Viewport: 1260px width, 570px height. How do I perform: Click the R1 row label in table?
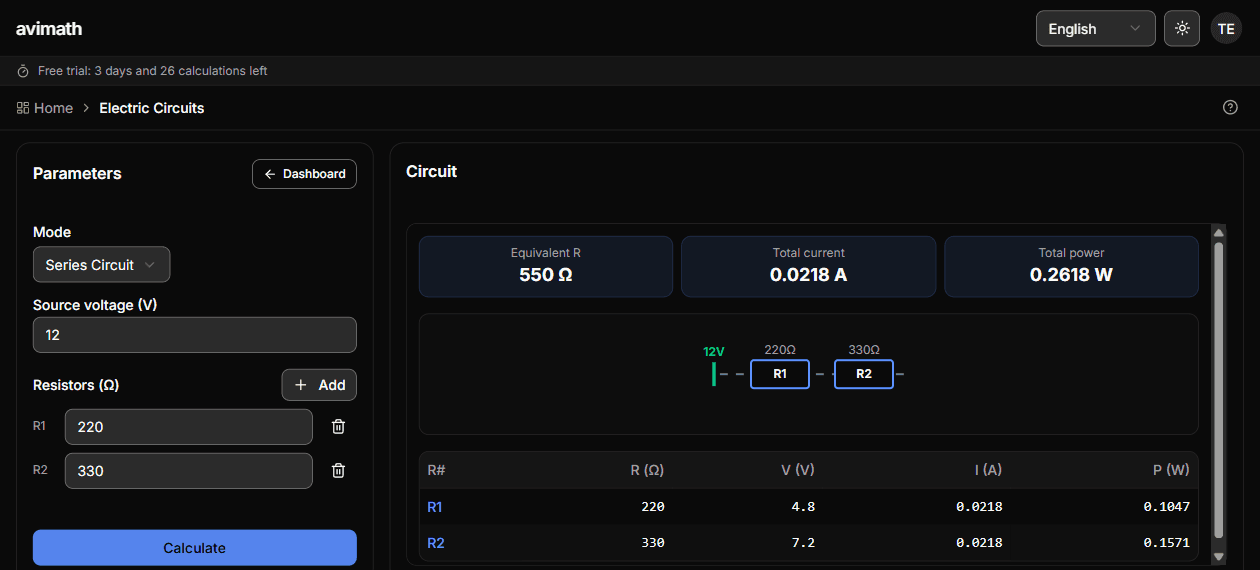pos(435,507)
